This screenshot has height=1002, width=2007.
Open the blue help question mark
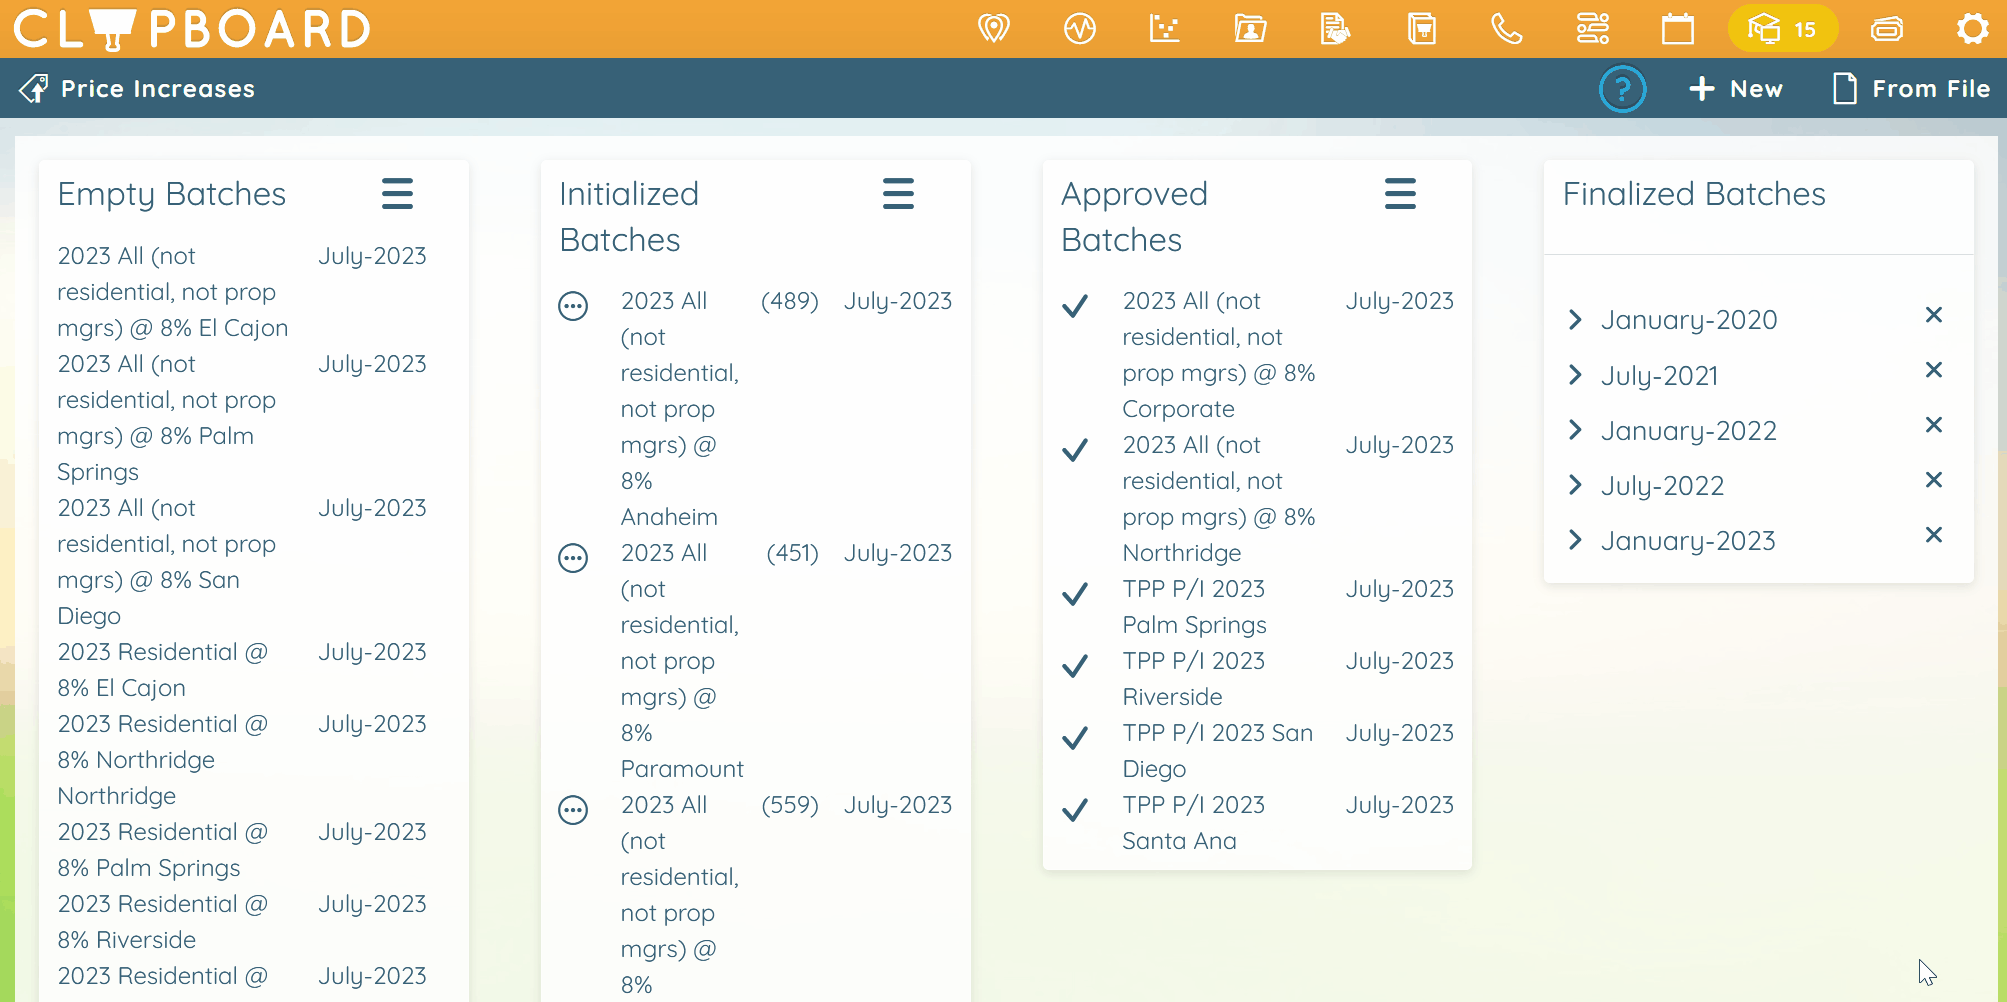coord(1622,89)
